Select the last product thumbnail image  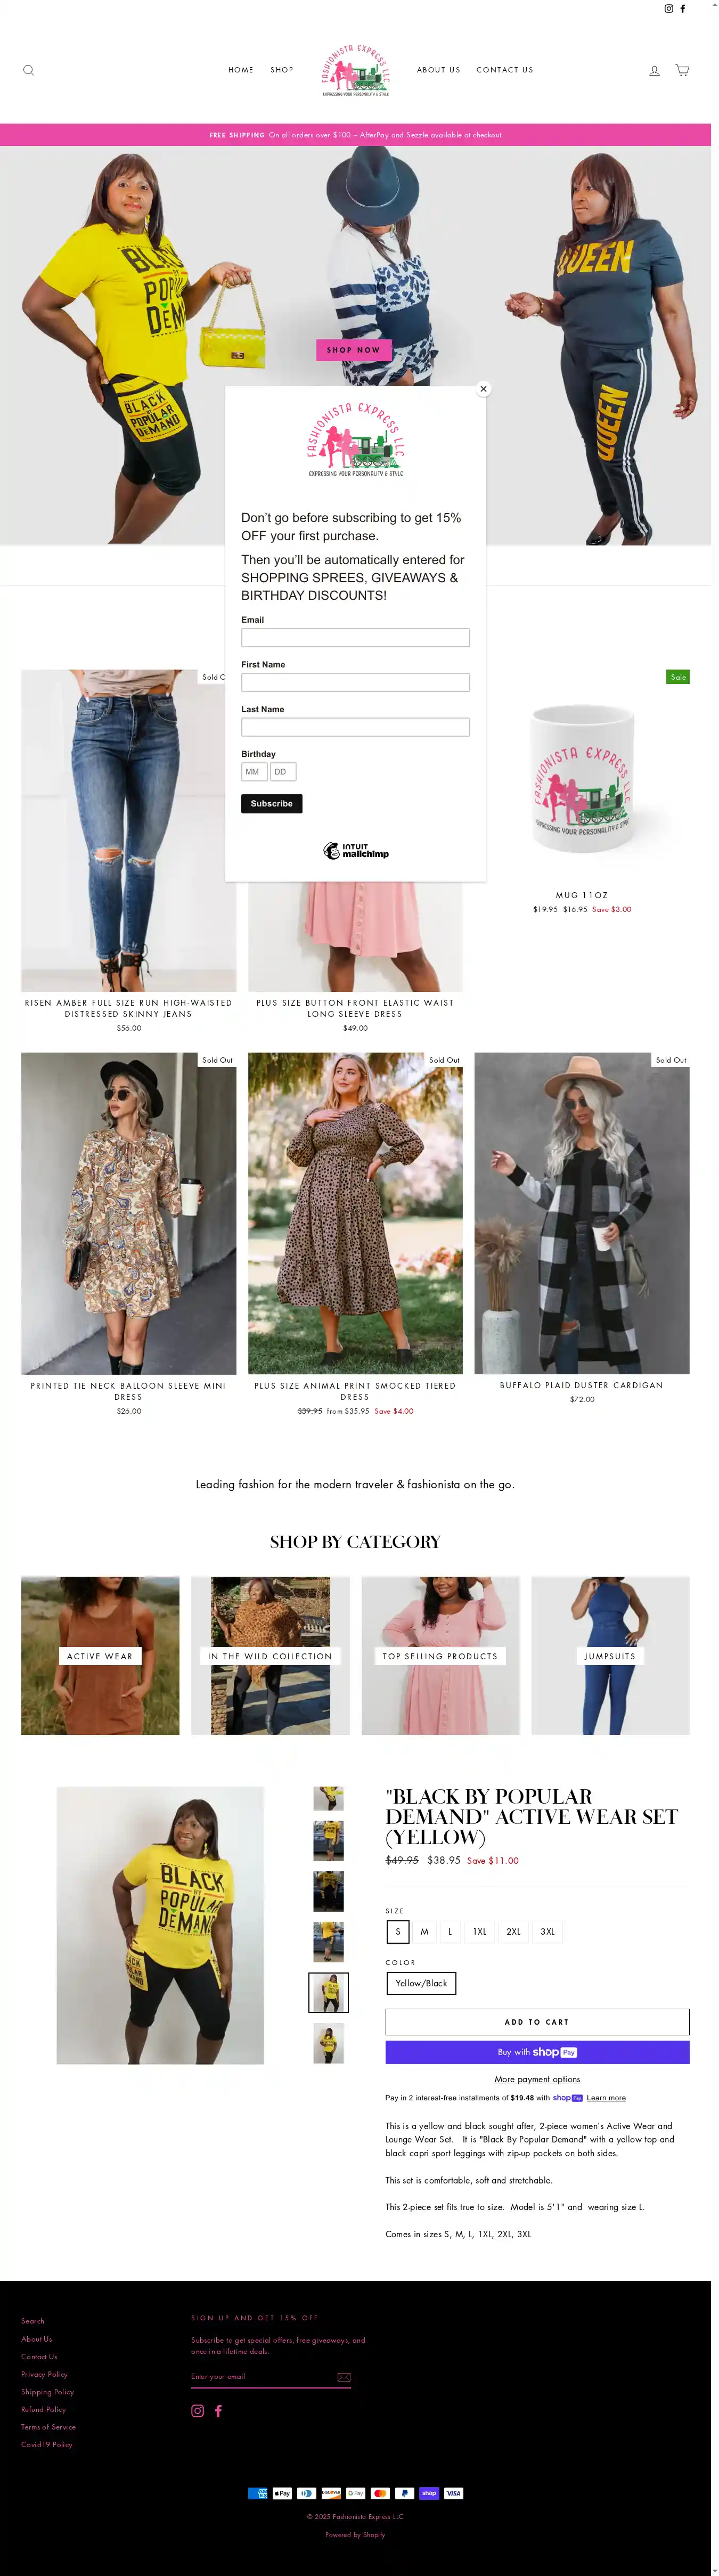tap(328, 2043)
